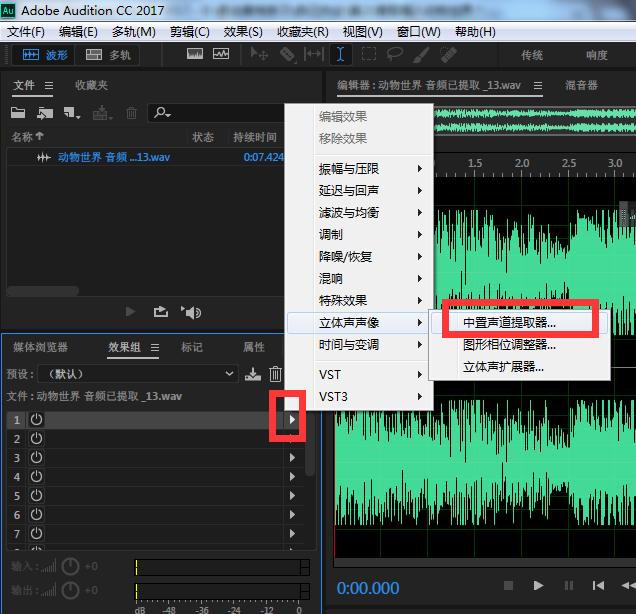636x614 pixels.
Task: Toggle power for effect slot 1
Action: (x=36, y=419)
